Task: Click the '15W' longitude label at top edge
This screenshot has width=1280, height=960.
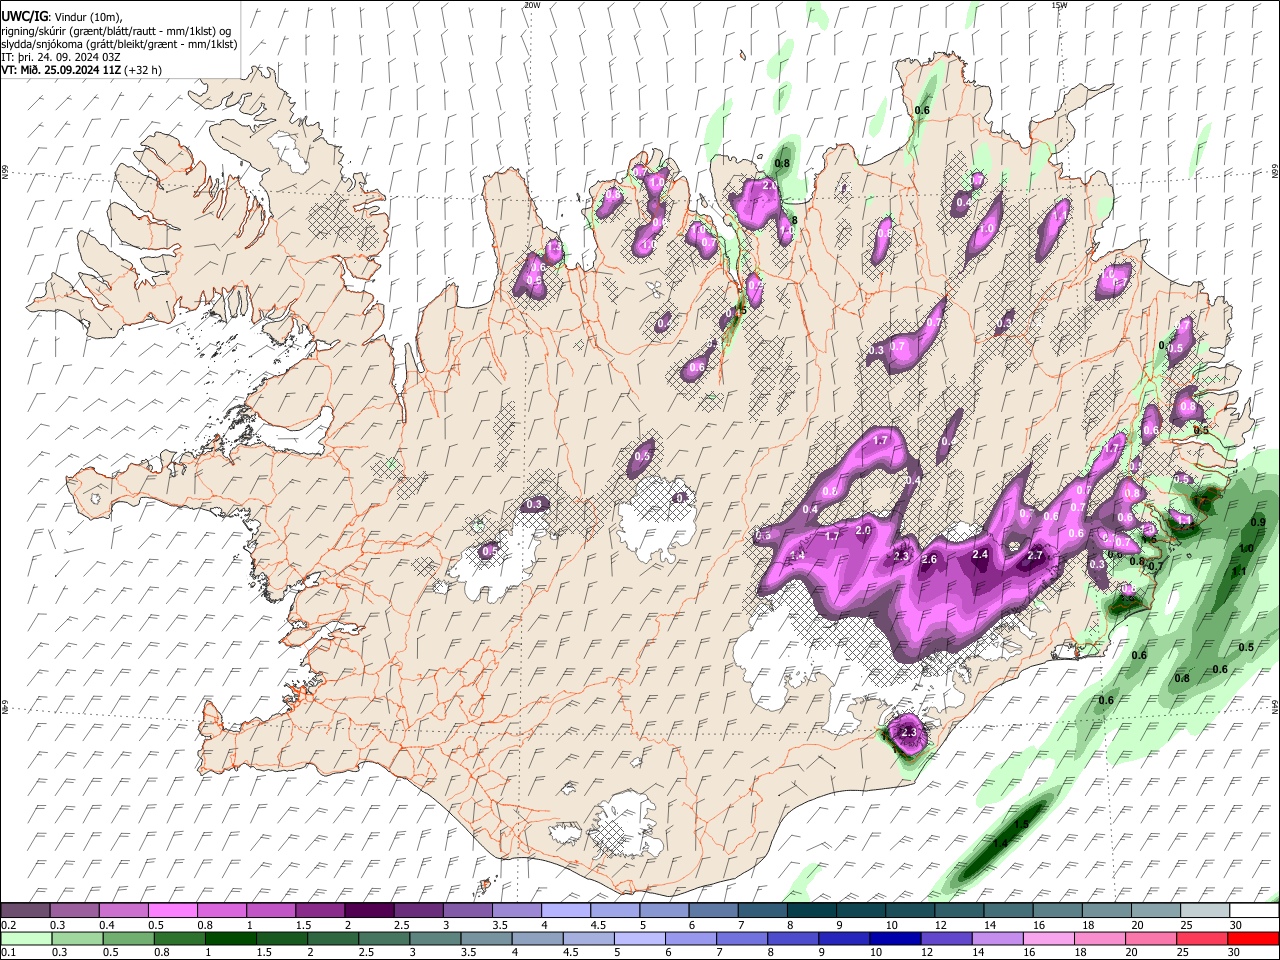Action: pyautogui.click(x=1059, y=5)
